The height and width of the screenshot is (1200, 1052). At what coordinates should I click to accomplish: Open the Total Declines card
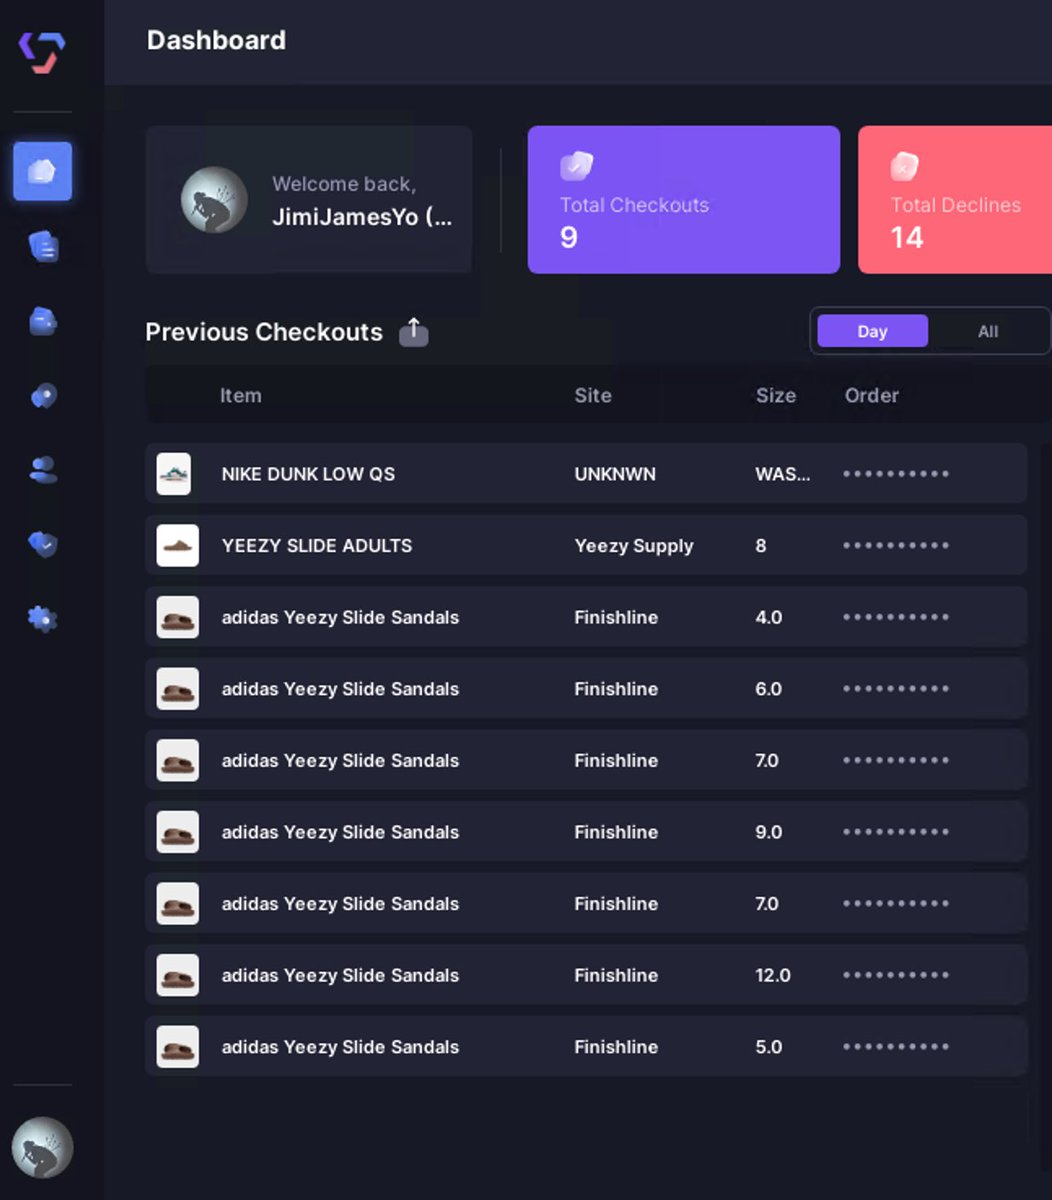pyautogui.click(x=955, y=200)
